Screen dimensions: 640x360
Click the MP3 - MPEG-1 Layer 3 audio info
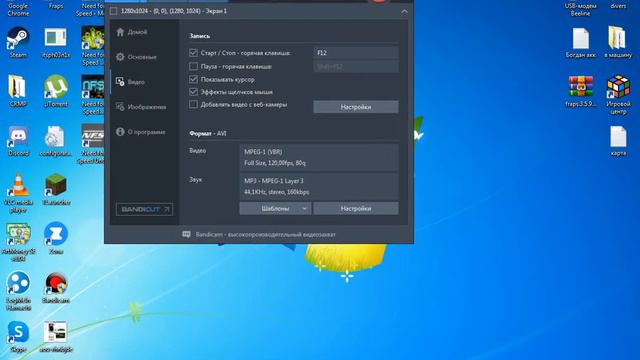pyautogui.click(x=318, y=186)
